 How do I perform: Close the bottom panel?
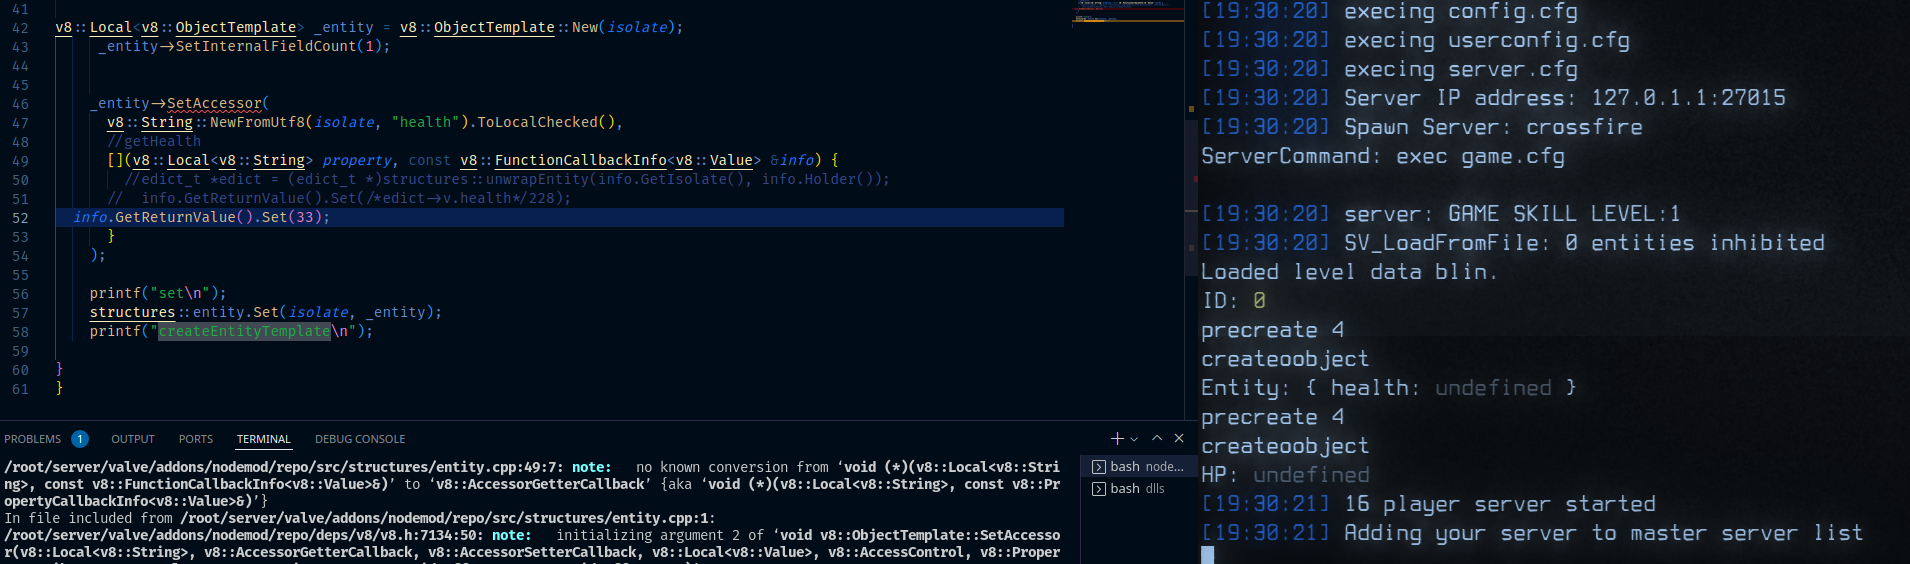(1179, 438)
